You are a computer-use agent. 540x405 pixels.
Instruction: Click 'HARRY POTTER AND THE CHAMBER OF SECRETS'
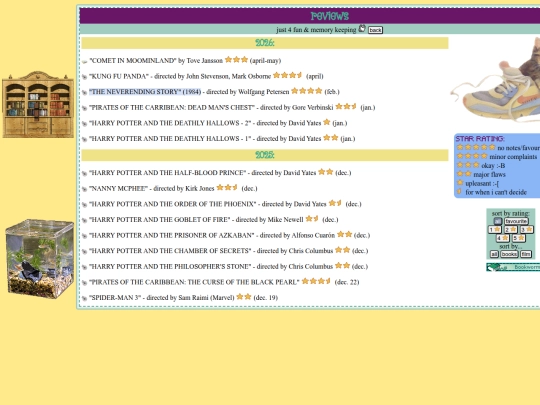point(170,251)
